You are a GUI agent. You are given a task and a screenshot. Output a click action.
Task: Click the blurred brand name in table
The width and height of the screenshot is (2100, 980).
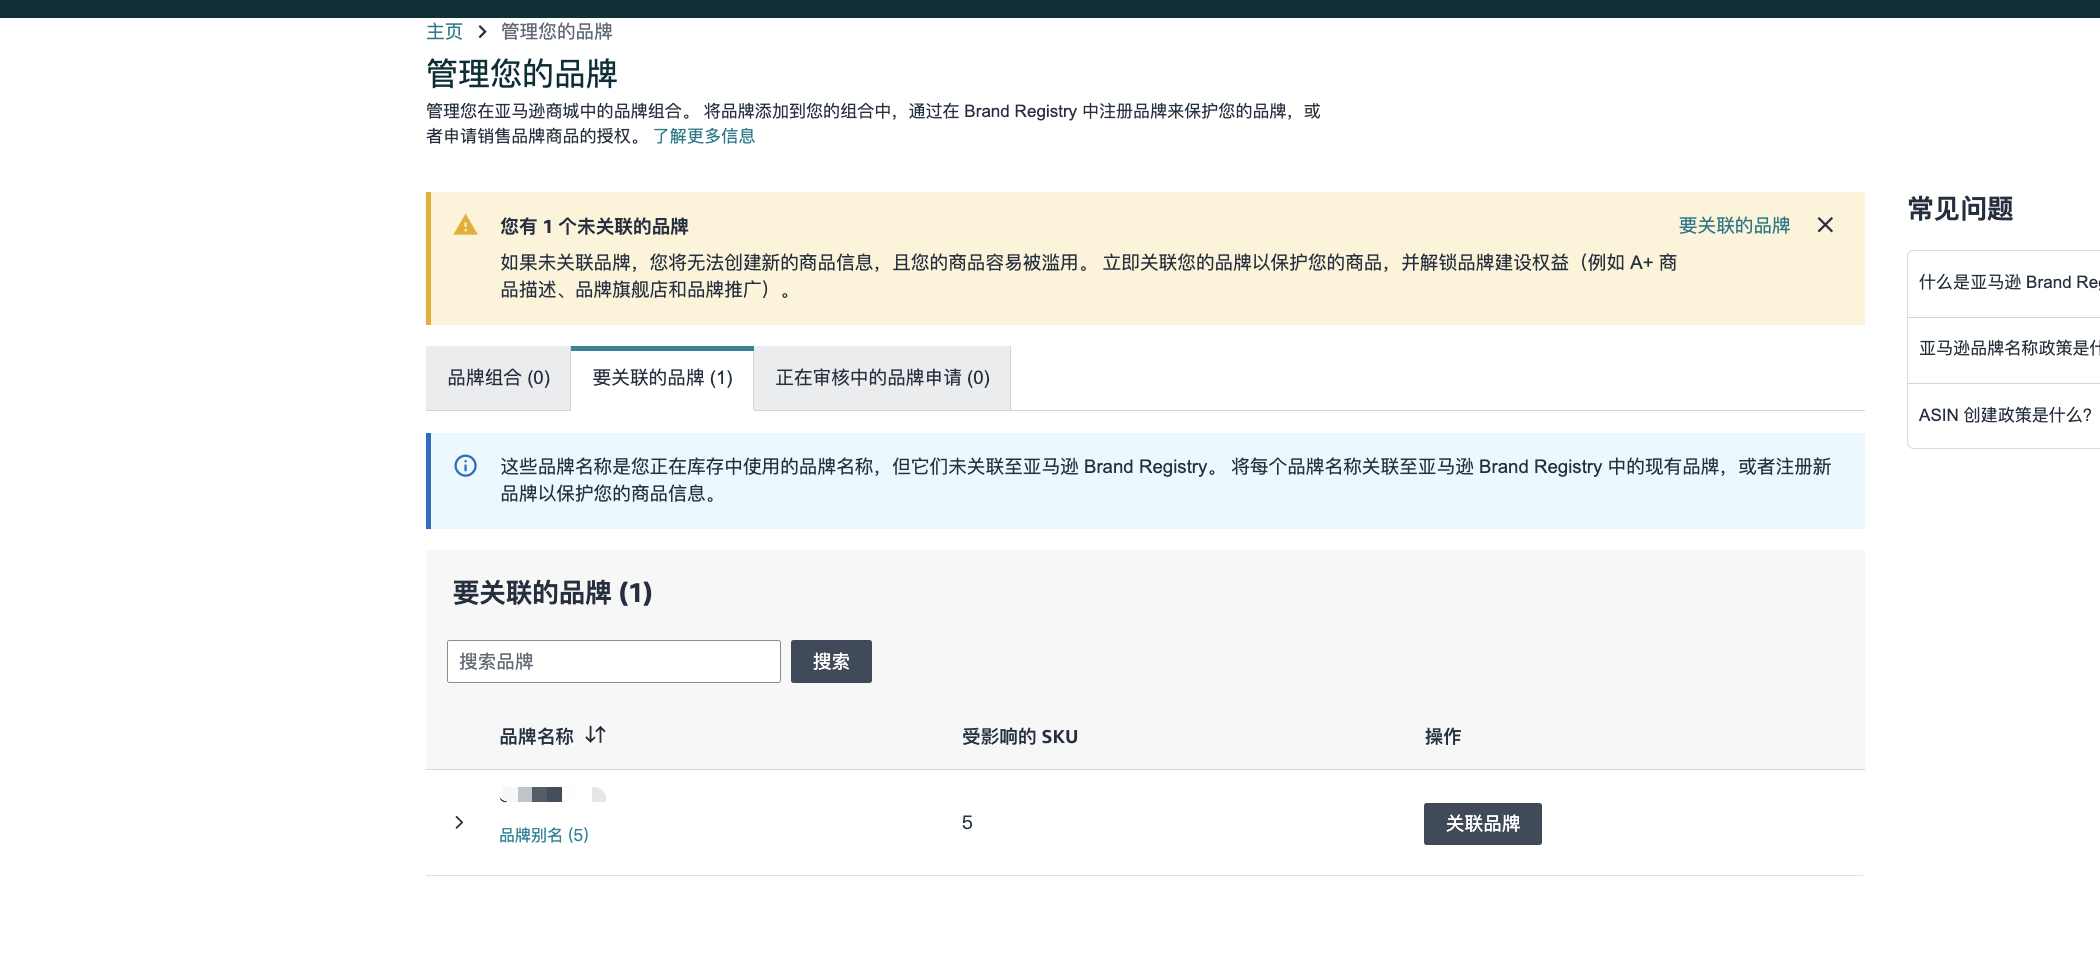coord(552,795)
